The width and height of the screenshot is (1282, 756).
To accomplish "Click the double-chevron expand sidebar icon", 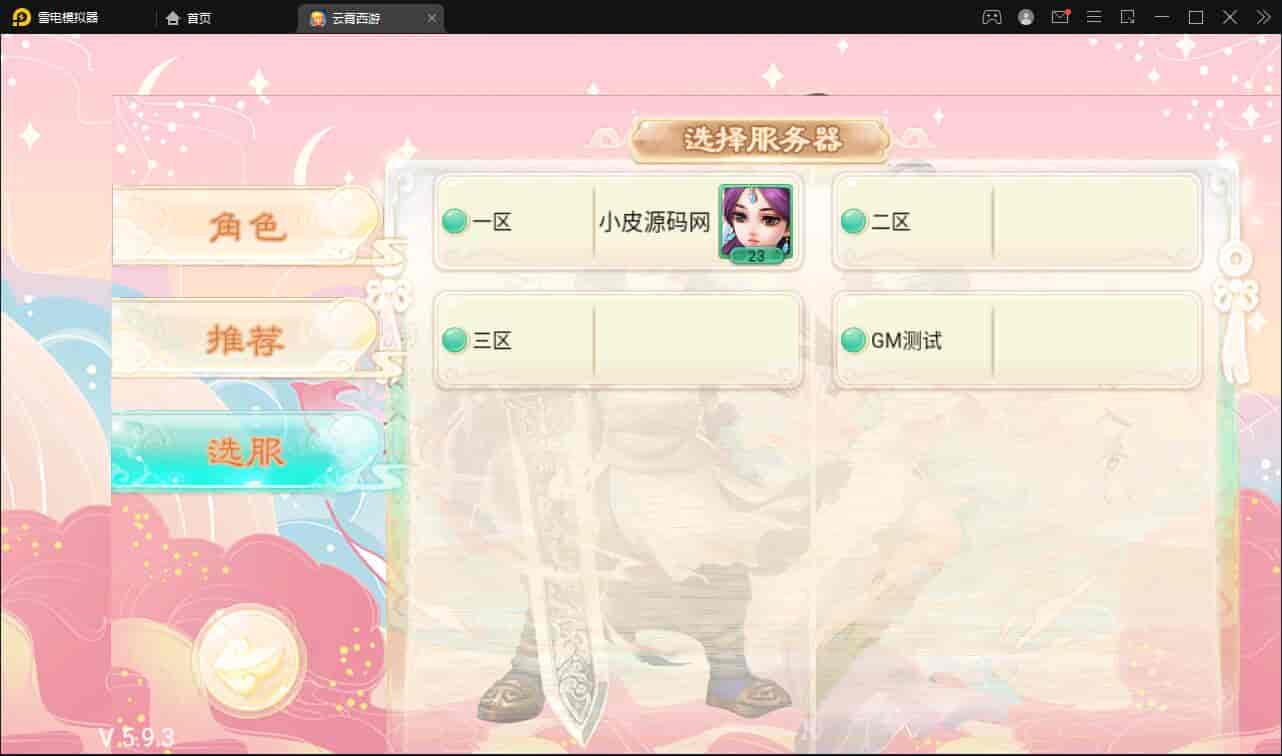I will [1264, 17].
